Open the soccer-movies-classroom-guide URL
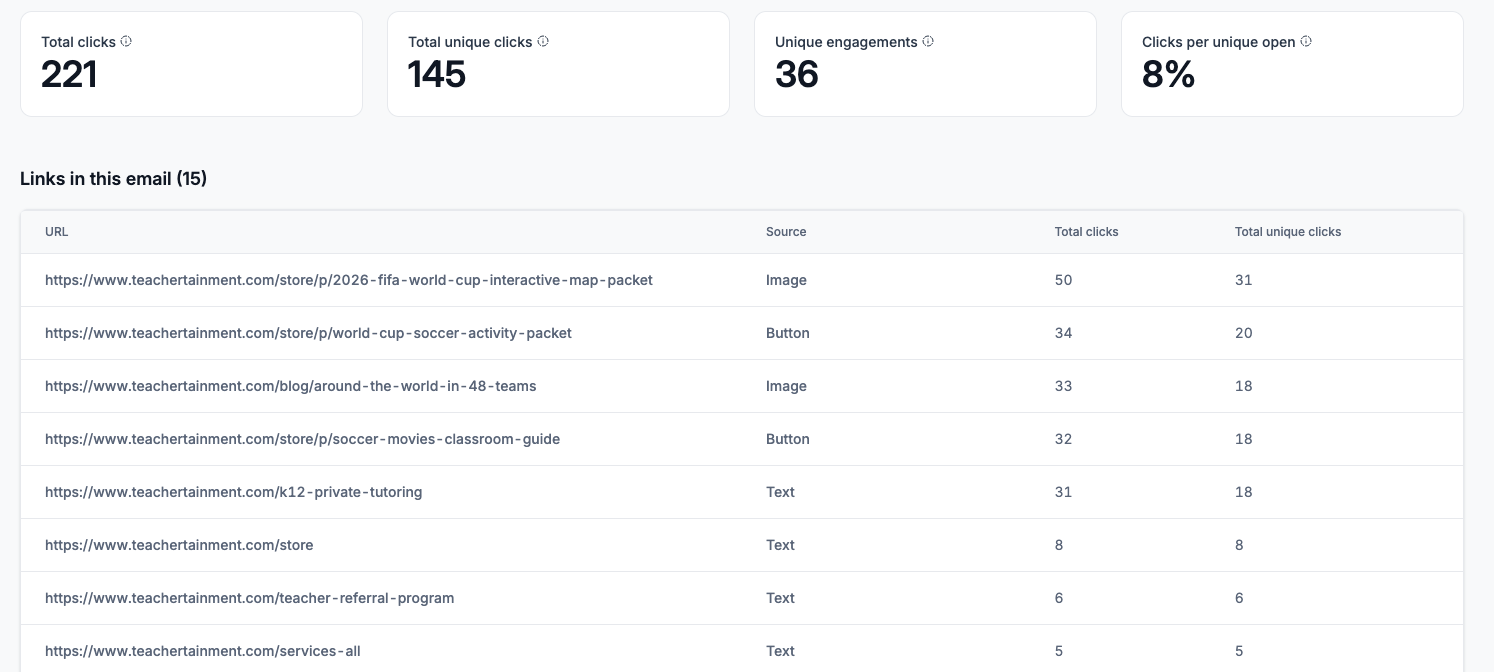1494x672 pixels. (302, 439)
